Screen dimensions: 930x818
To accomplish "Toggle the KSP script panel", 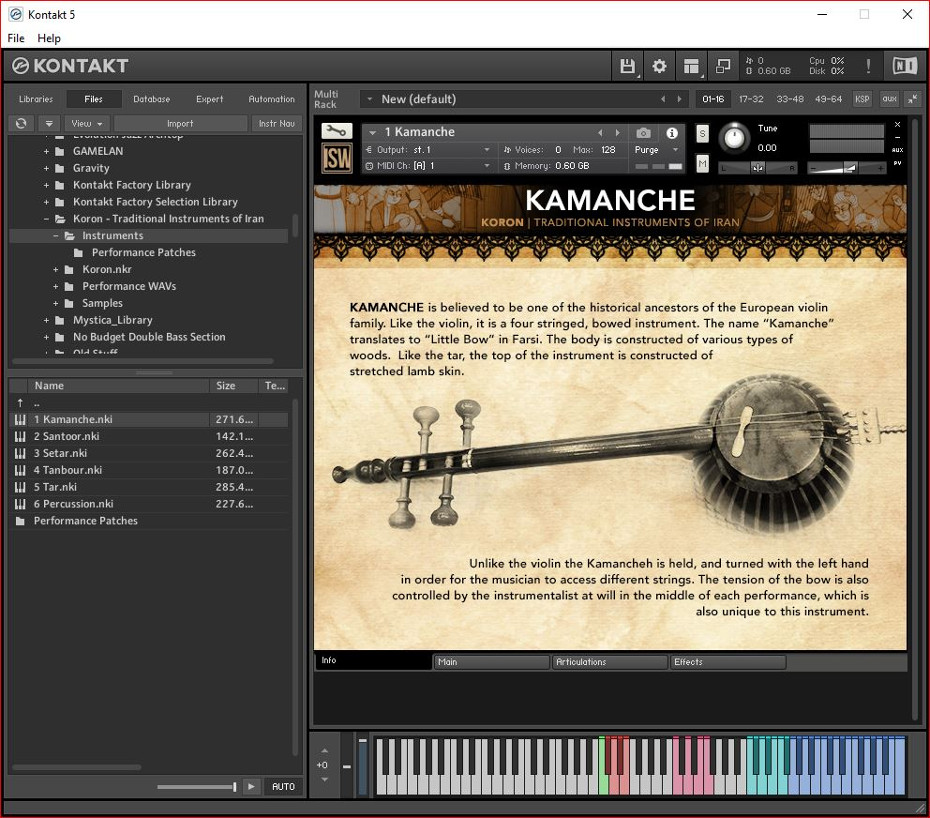I will point(862,99).
